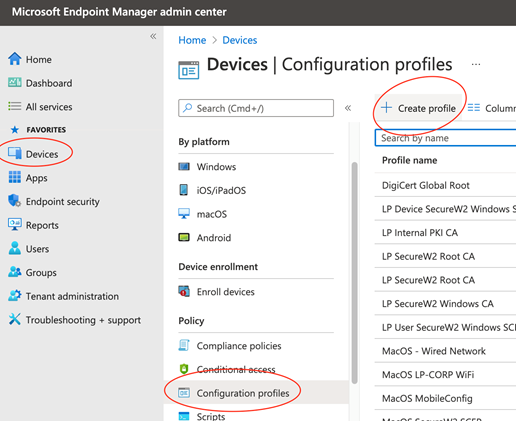Click the plus icon beside Create profile
This screenshot has height=421, width=516.
point(386,108)
